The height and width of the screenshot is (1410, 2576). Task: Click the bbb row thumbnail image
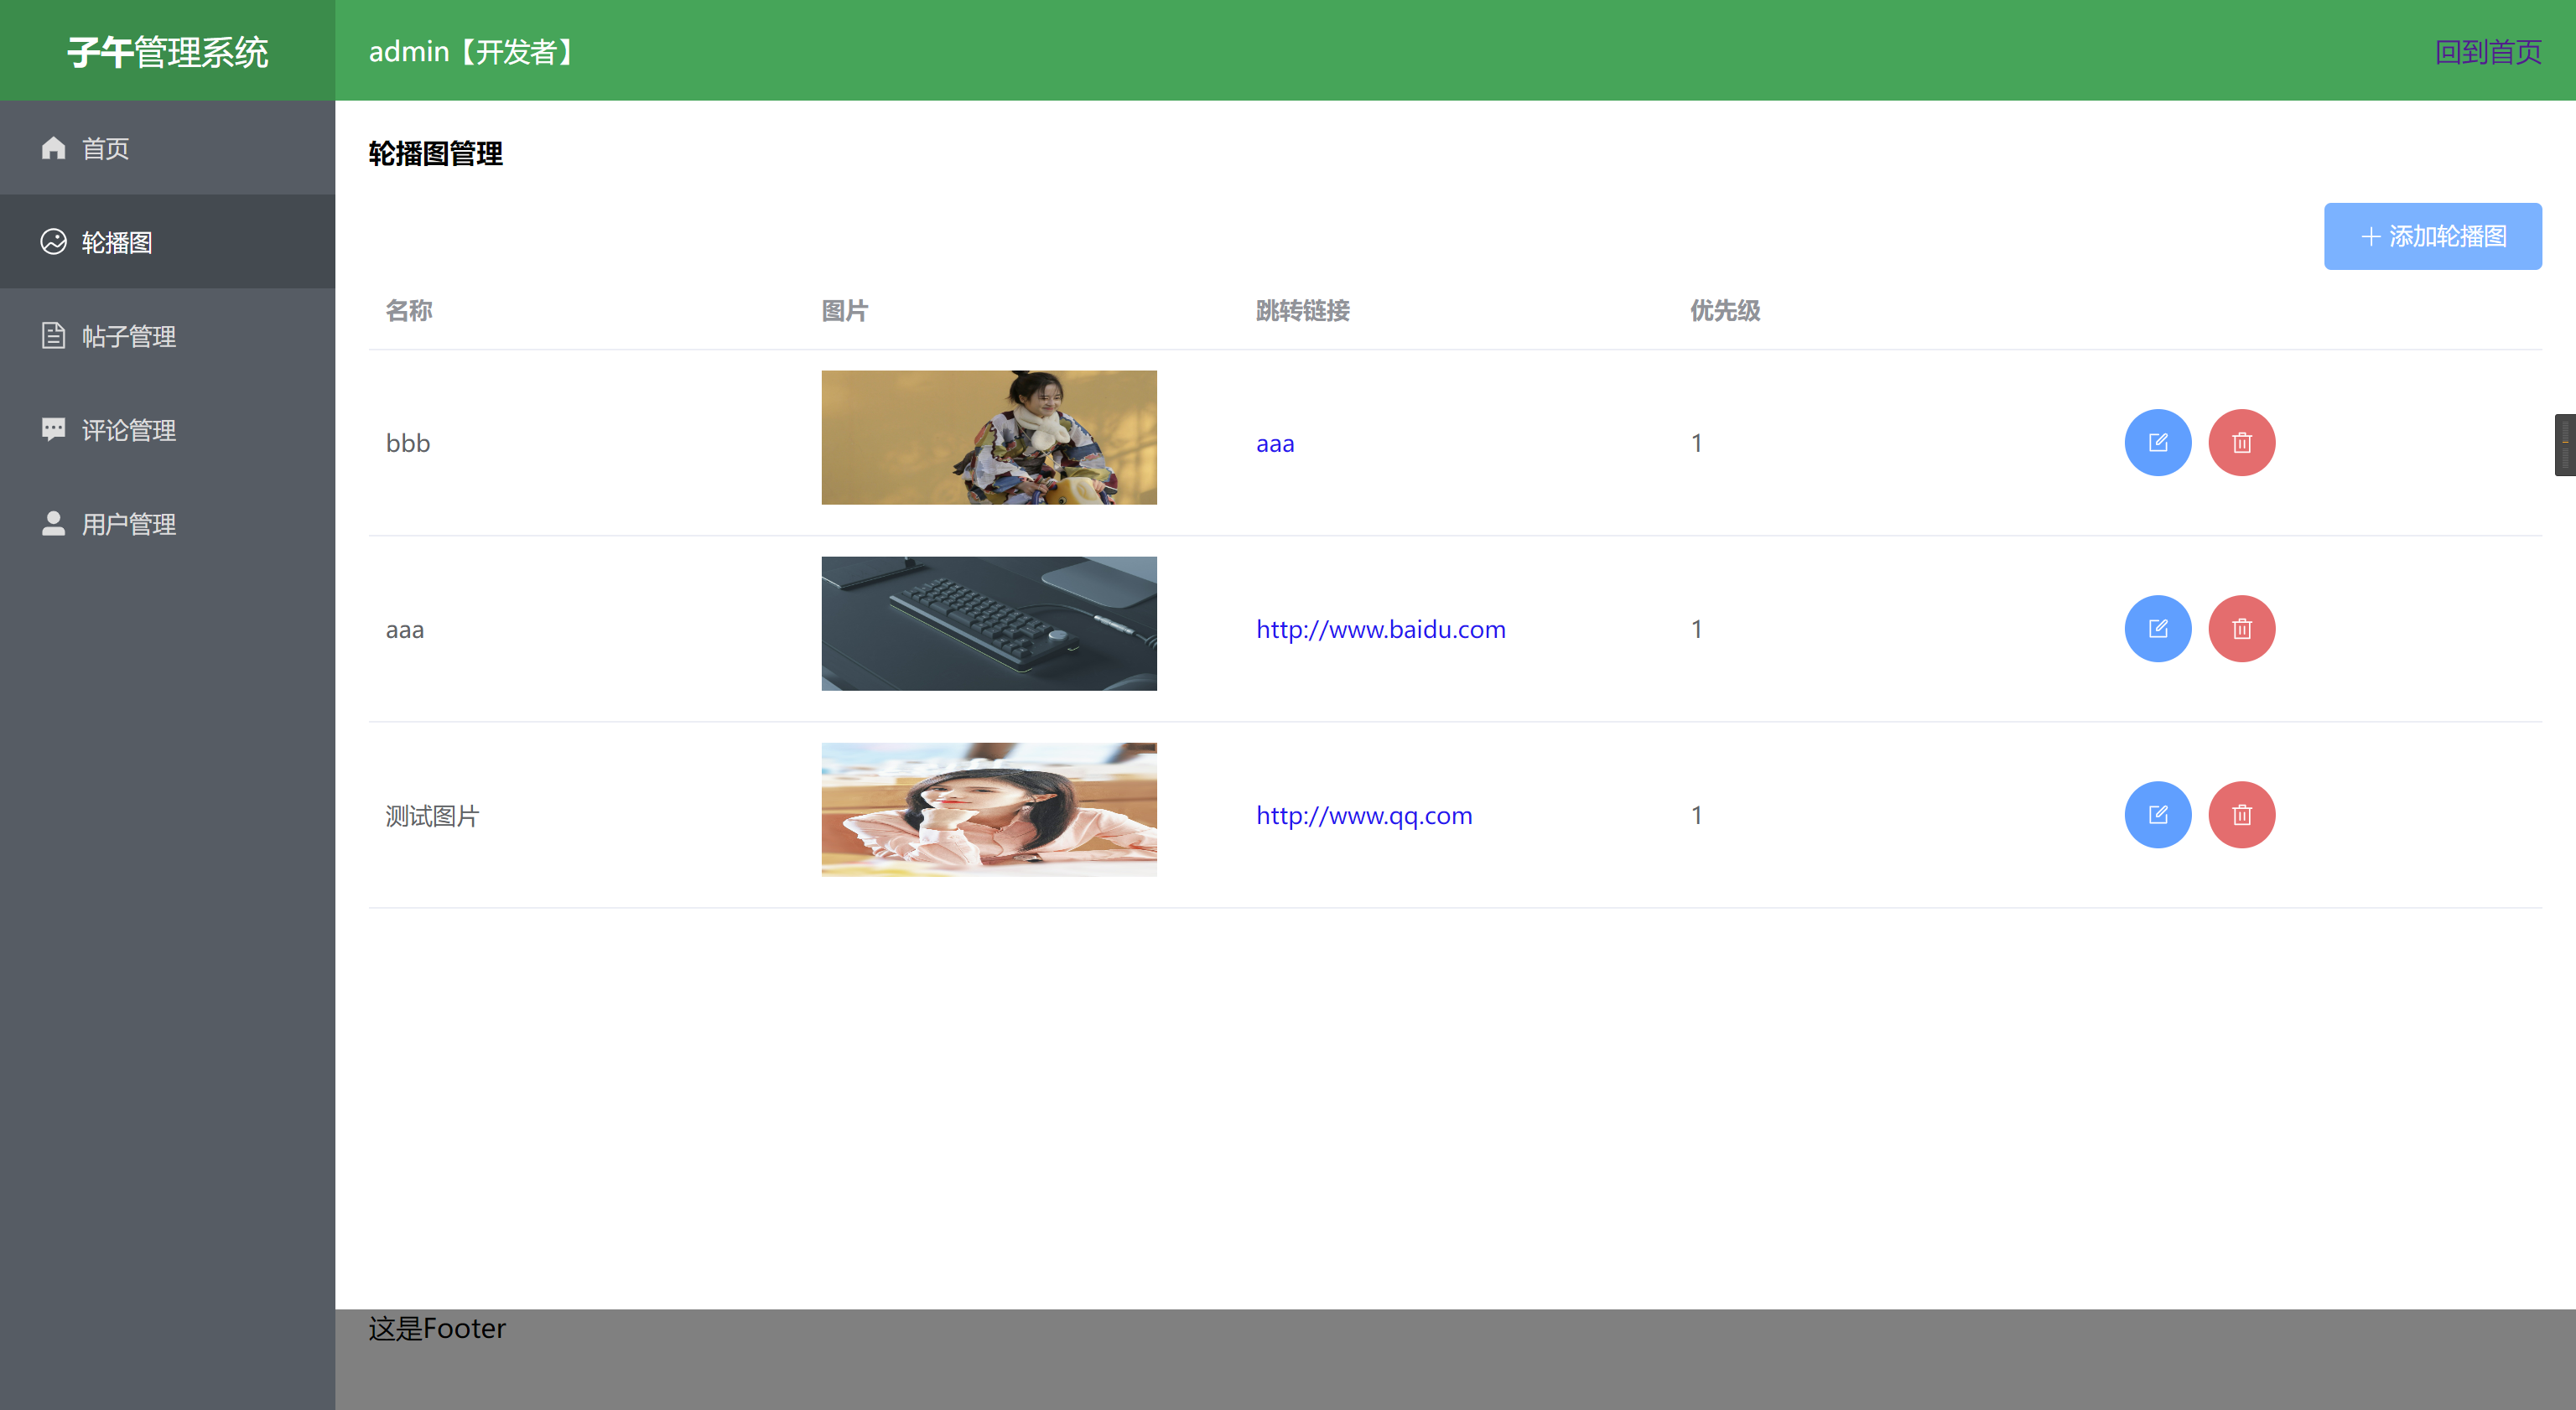988,438
